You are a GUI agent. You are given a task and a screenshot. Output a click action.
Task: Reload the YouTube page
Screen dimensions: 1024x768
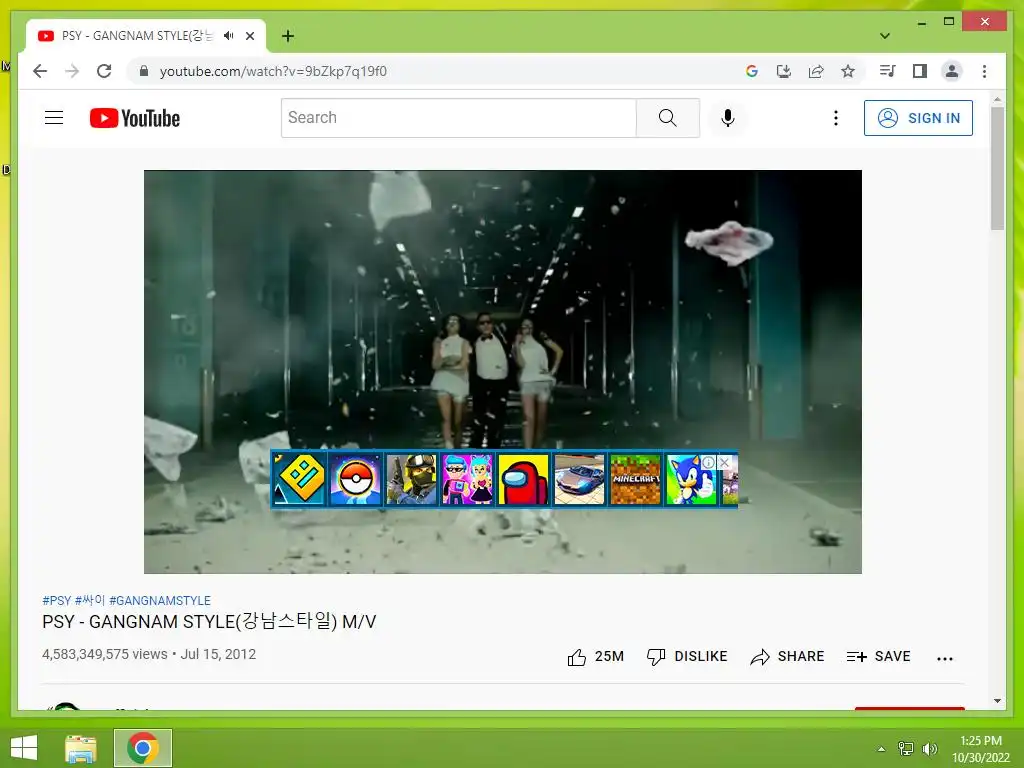click(x=104, y=71)
